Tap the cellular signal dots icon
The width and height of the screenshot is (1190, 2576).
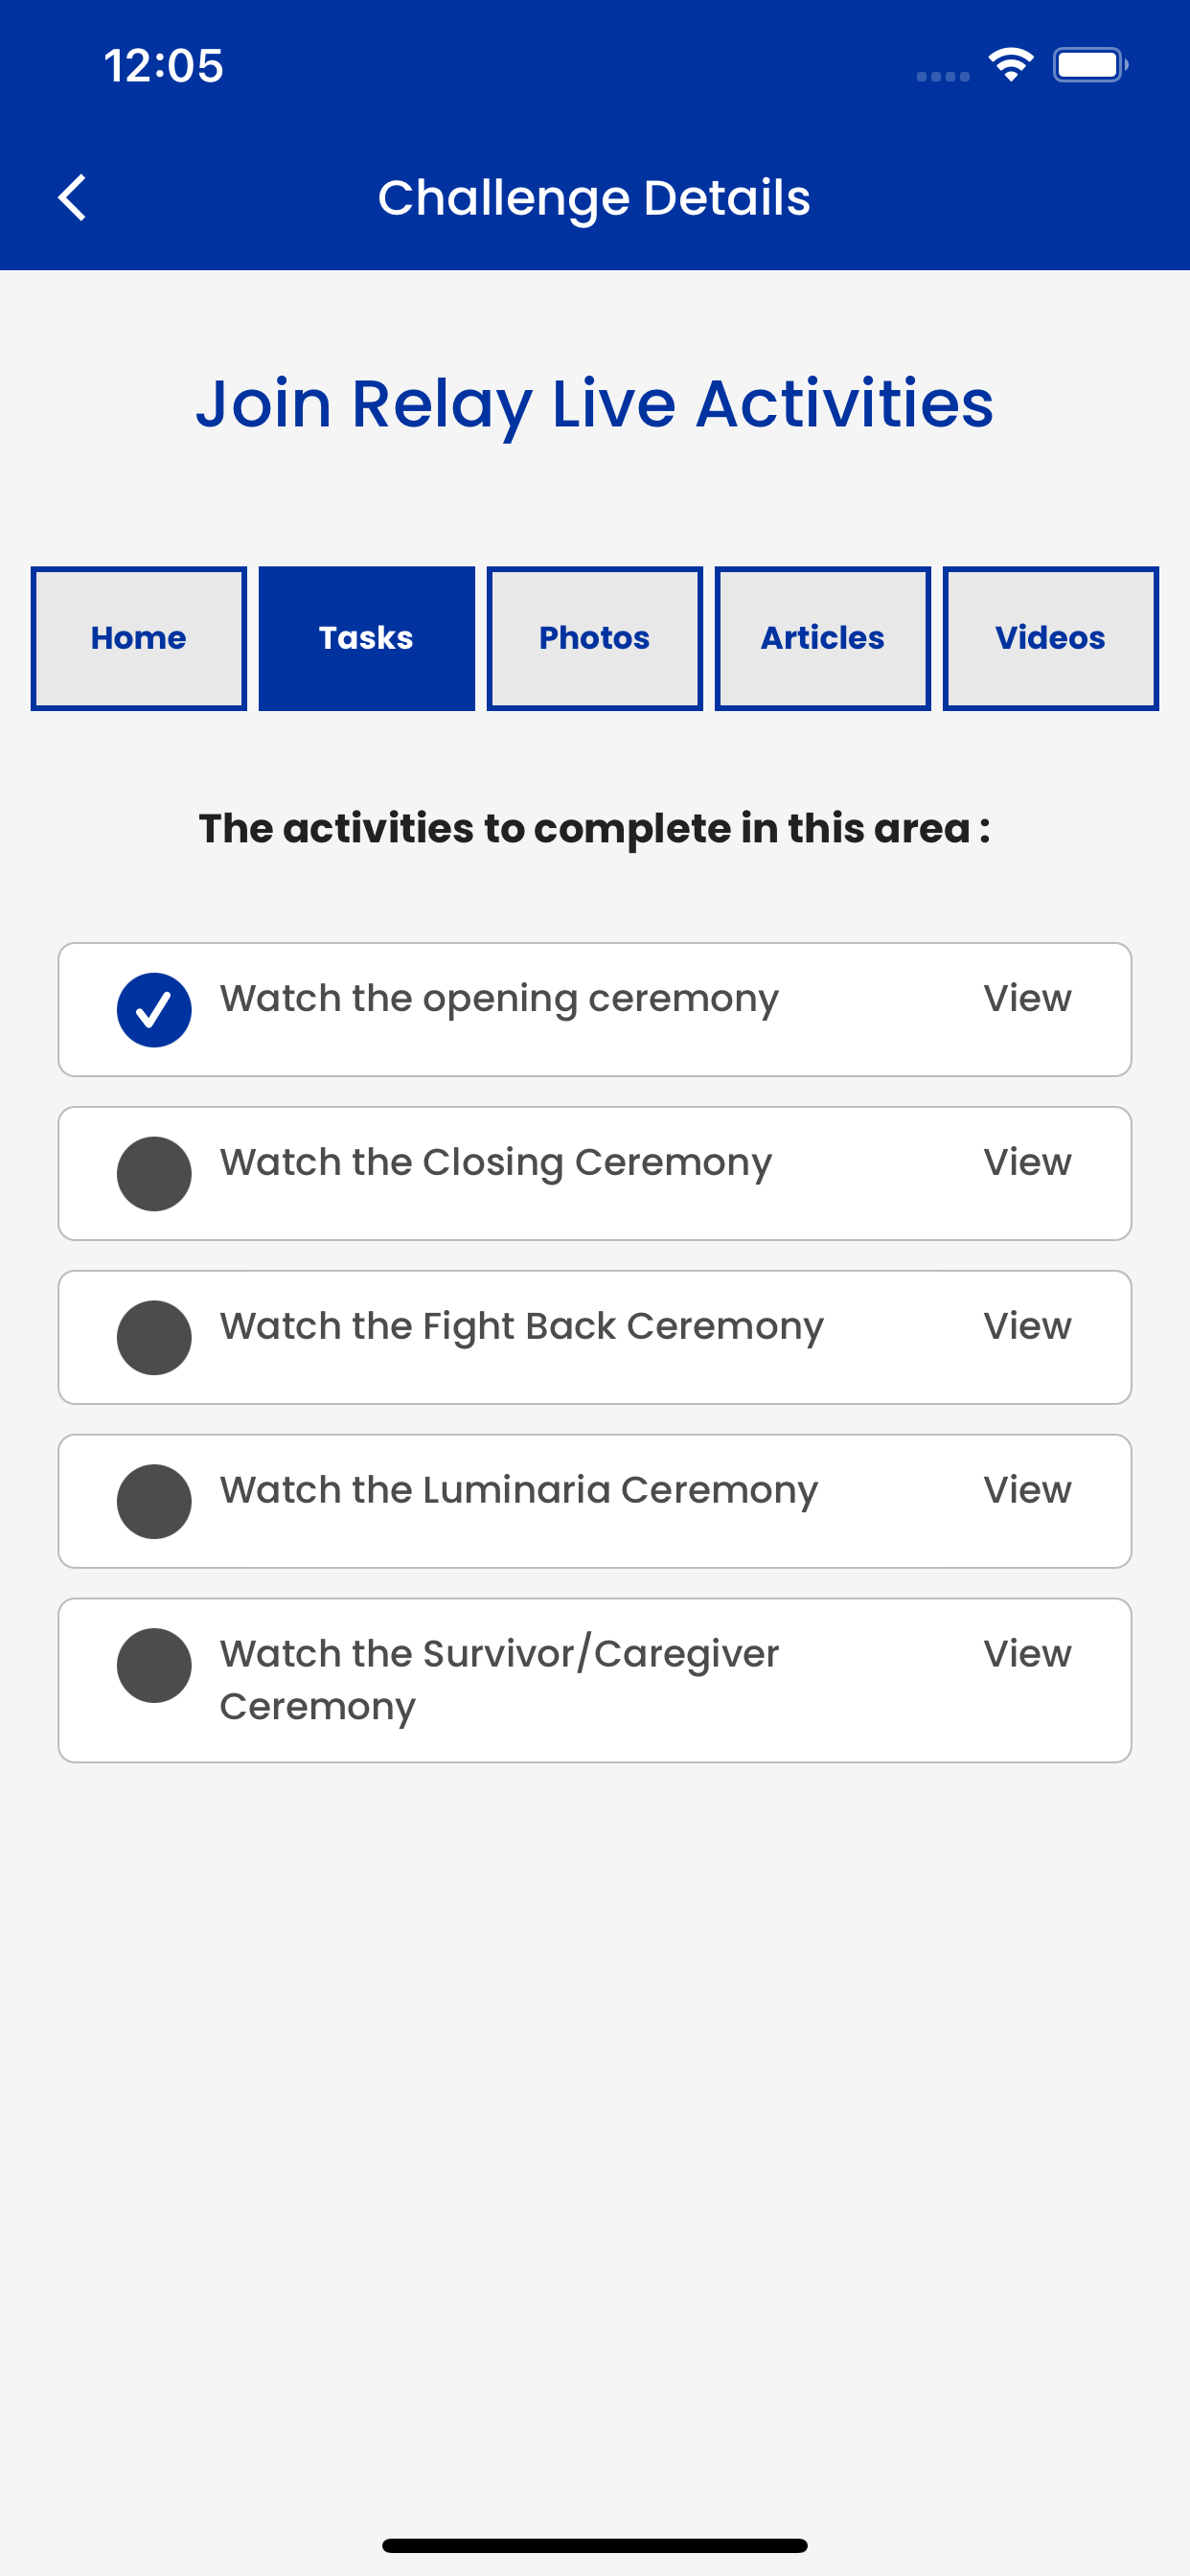[x=943, y=76]
